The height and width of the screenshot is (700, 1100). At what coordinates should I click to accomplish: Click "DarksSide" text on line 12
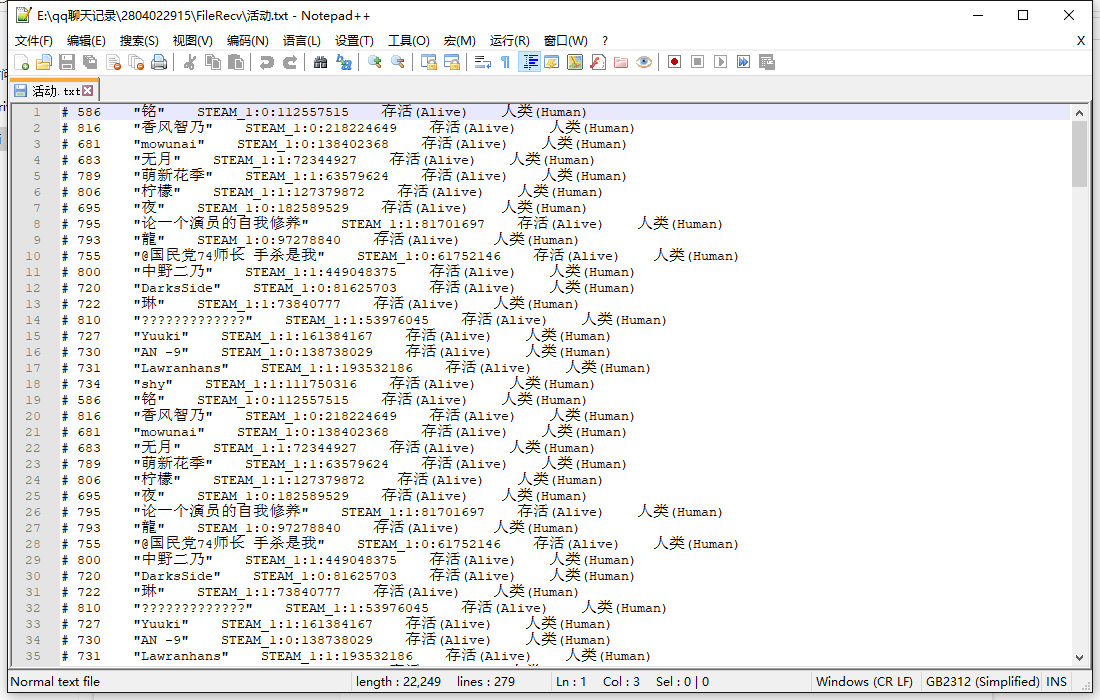(177, 288)
